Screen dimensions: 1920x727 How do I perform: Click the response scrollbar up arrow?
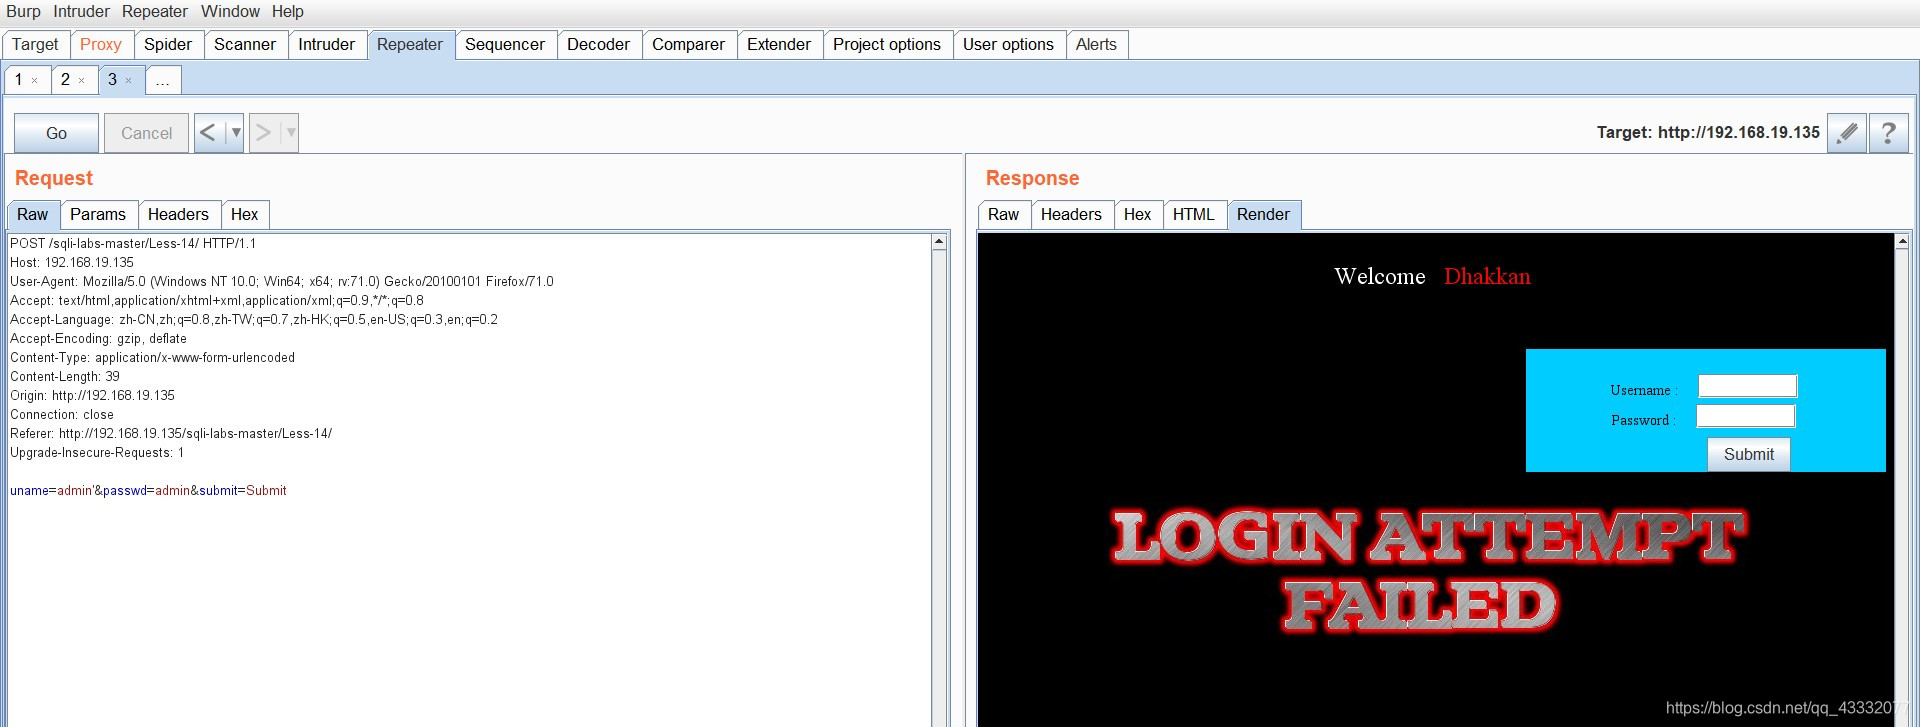tap(1902, 241)
